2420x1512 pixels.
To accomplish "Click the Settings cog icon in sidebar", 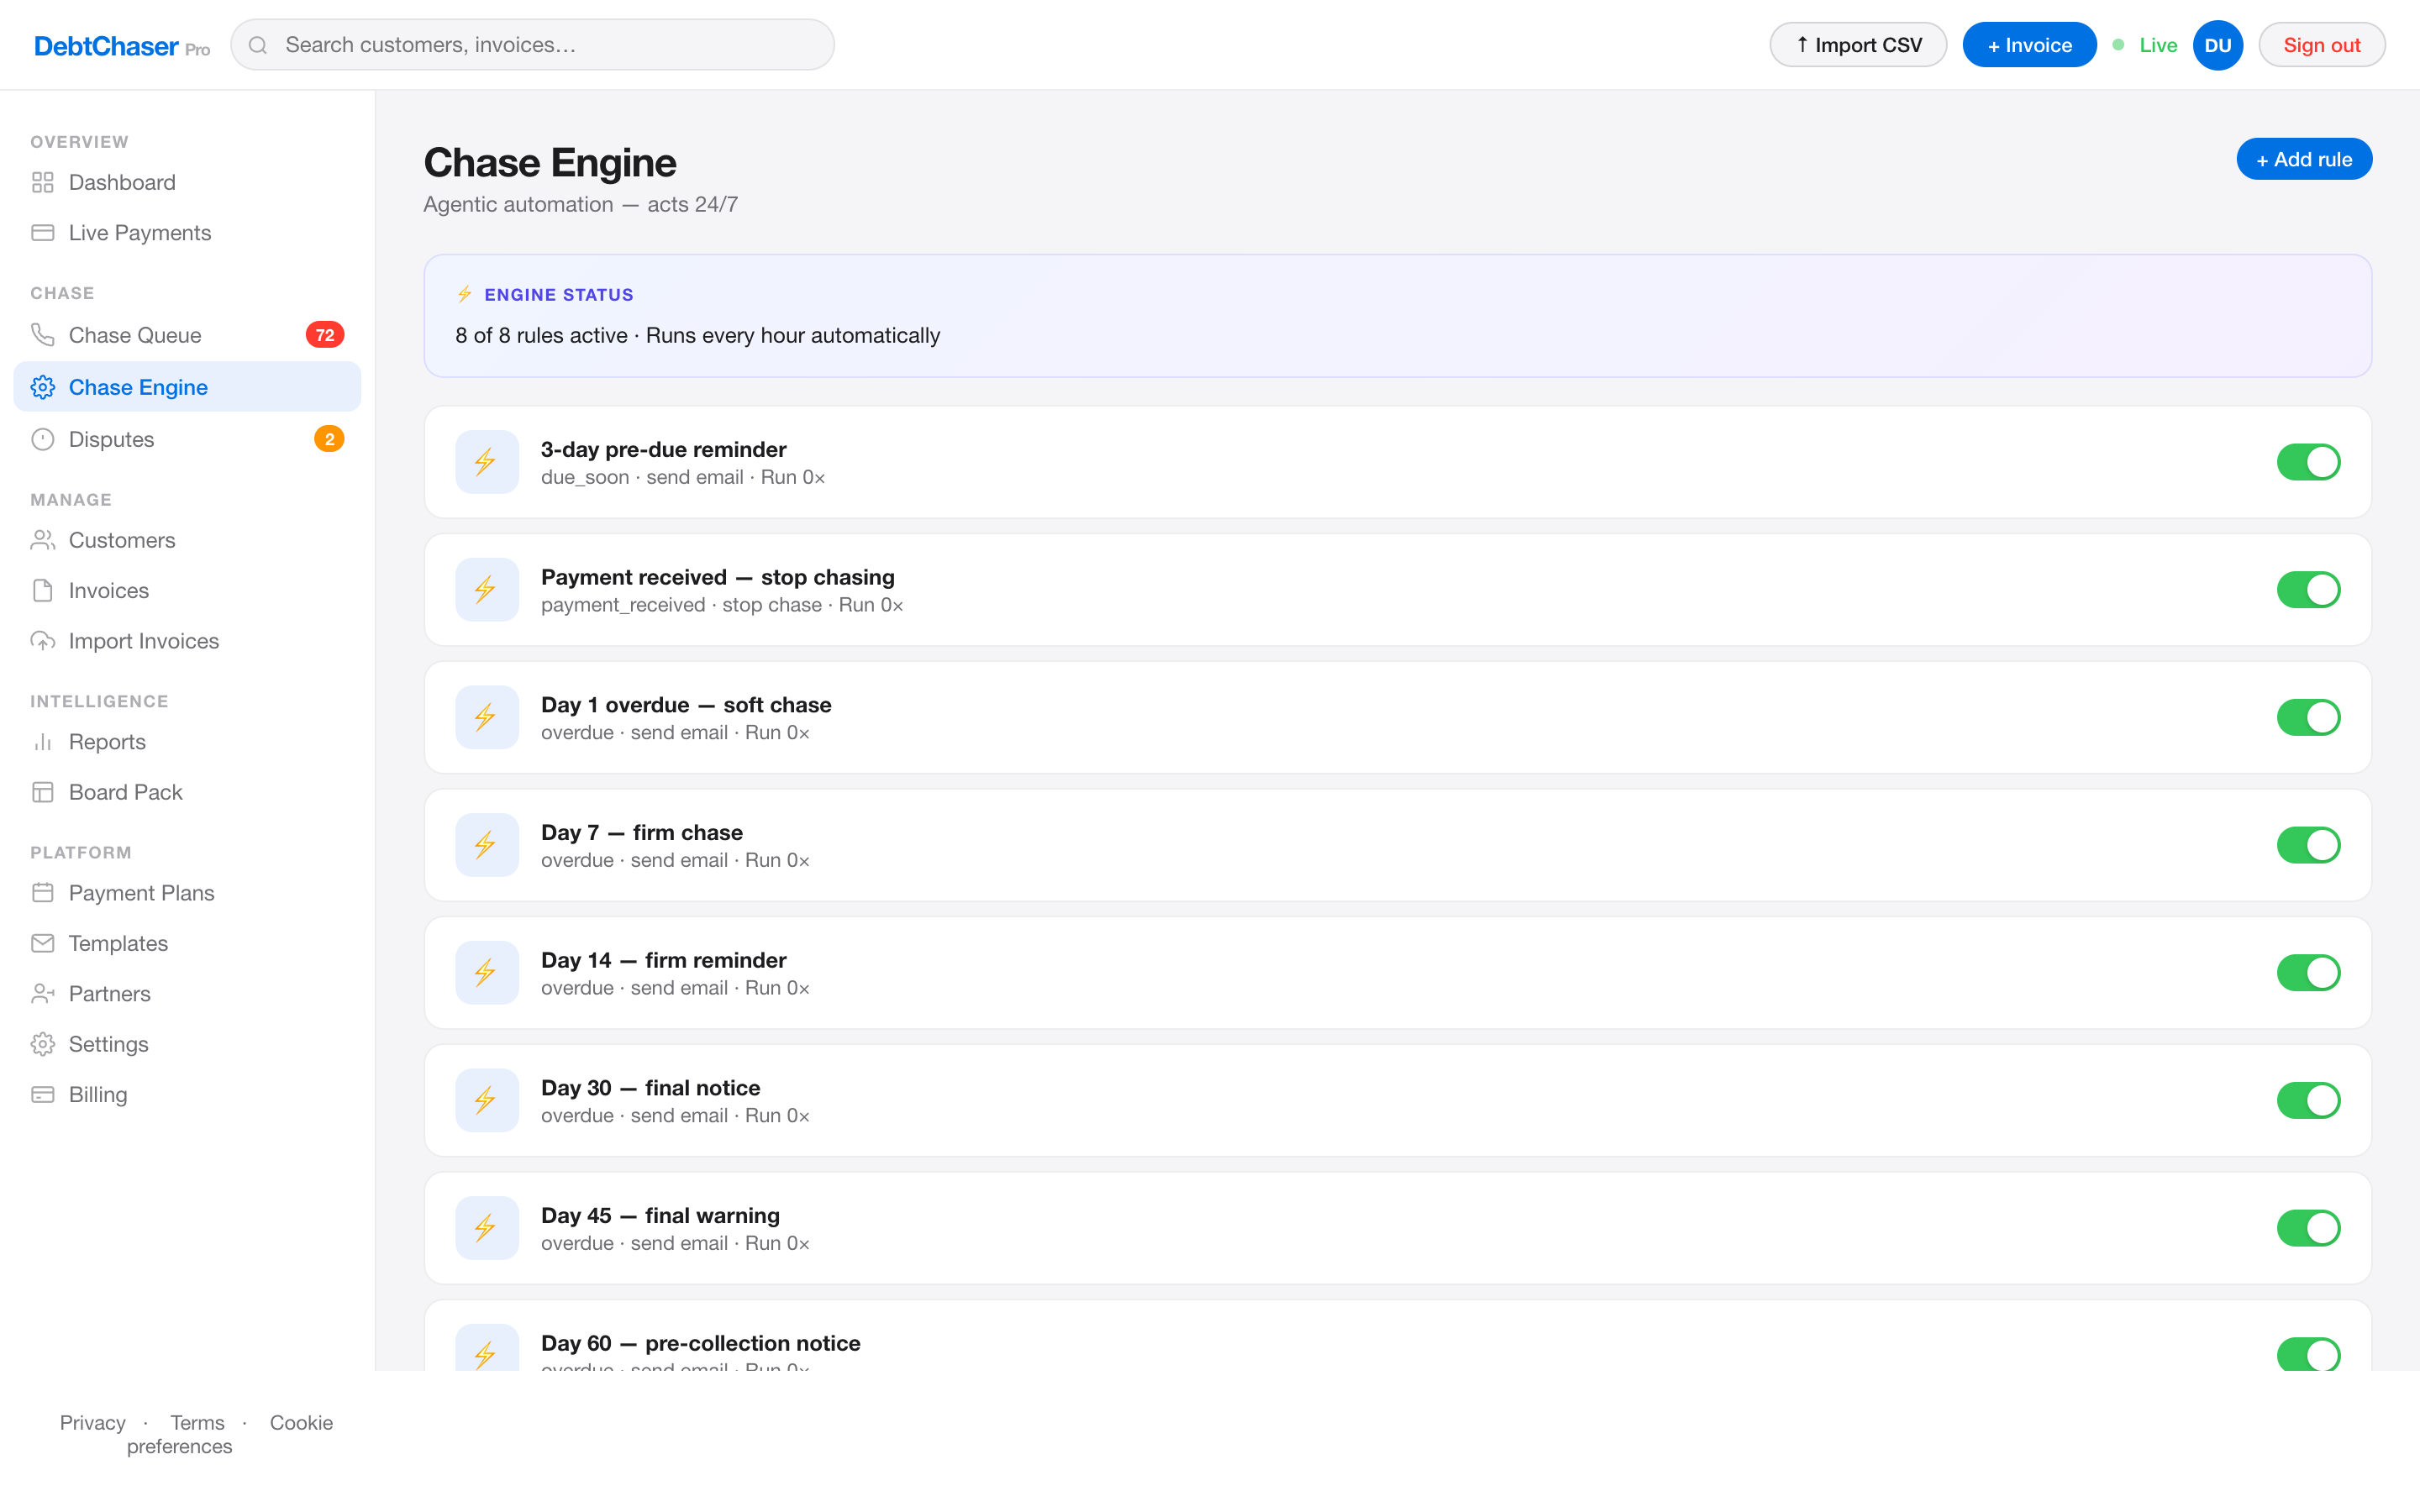I will click(x=42, y=1044).
